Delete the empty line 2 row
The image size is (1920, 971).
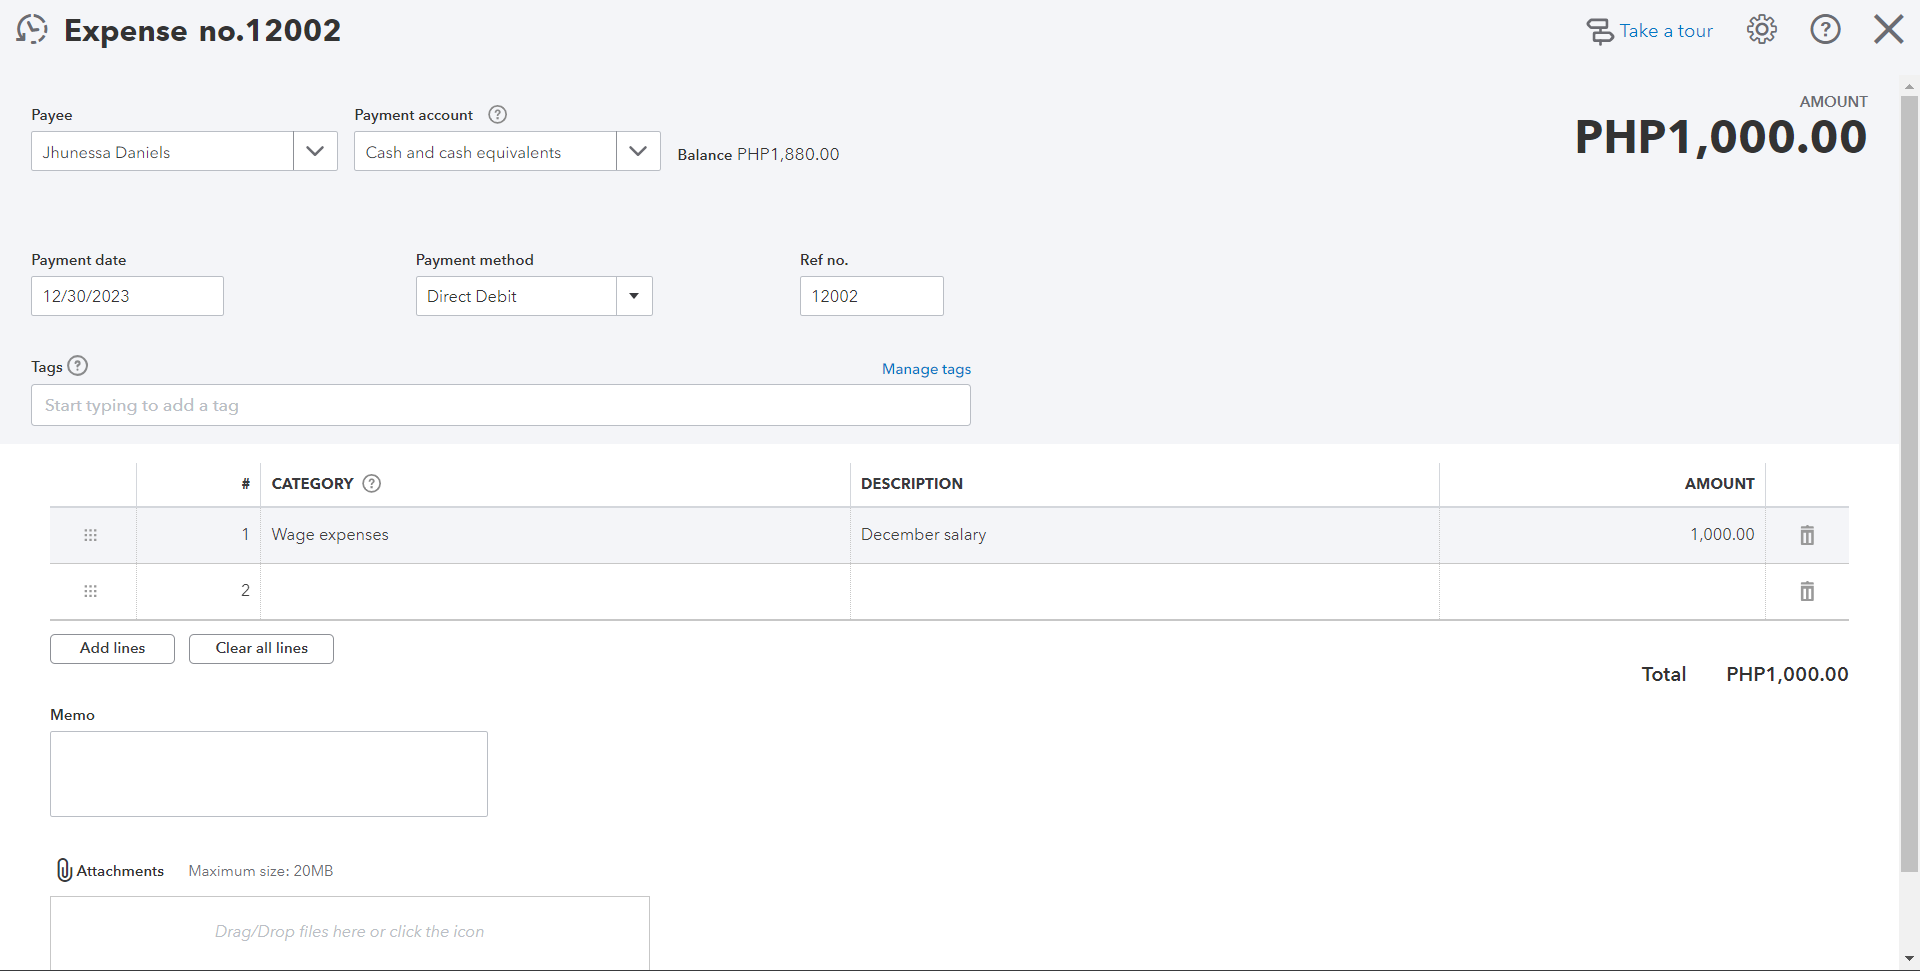pos(1807,591)
